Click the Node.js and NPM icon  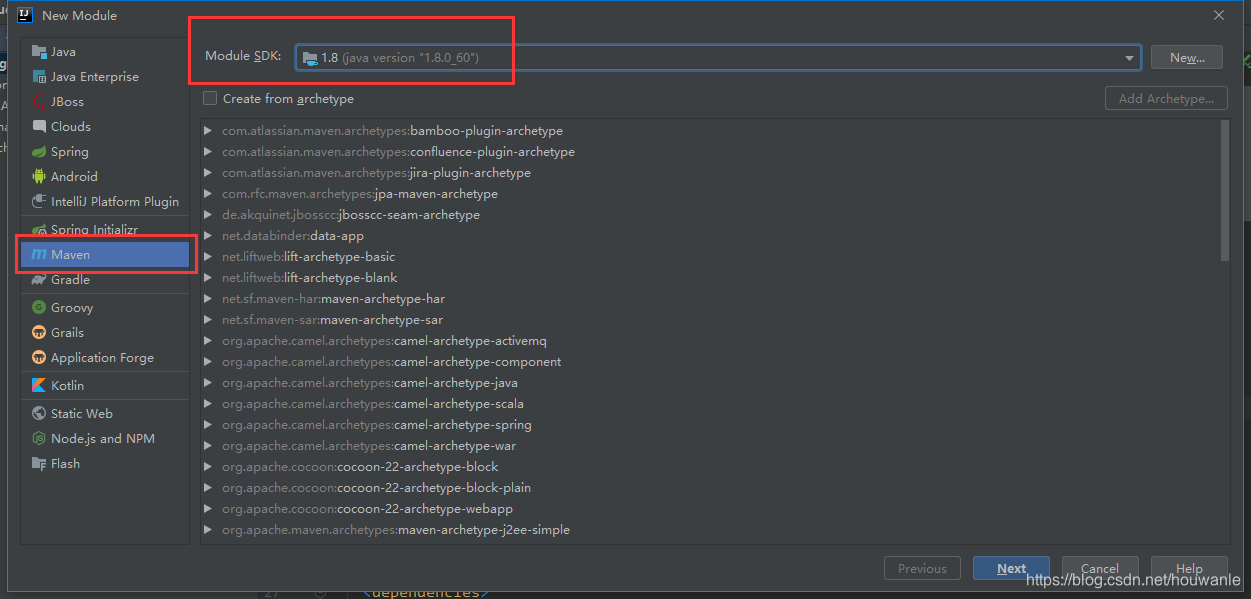click(39, 438)
